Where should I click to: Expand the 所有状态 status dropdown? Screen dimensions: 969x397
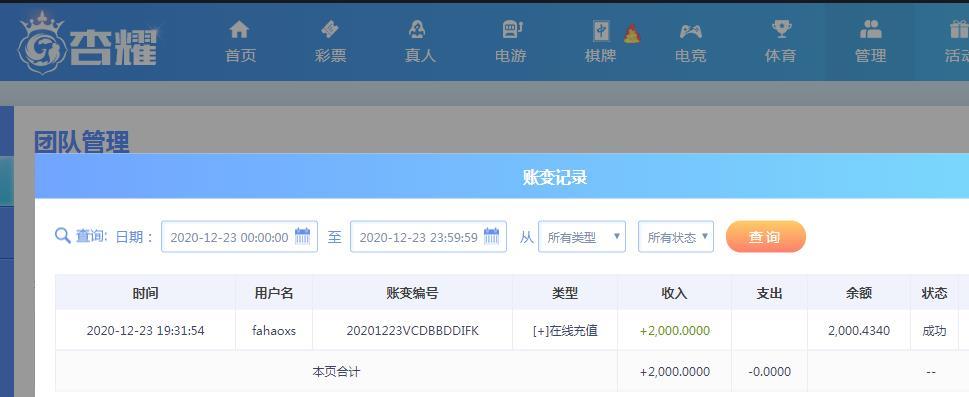(675, 237)
